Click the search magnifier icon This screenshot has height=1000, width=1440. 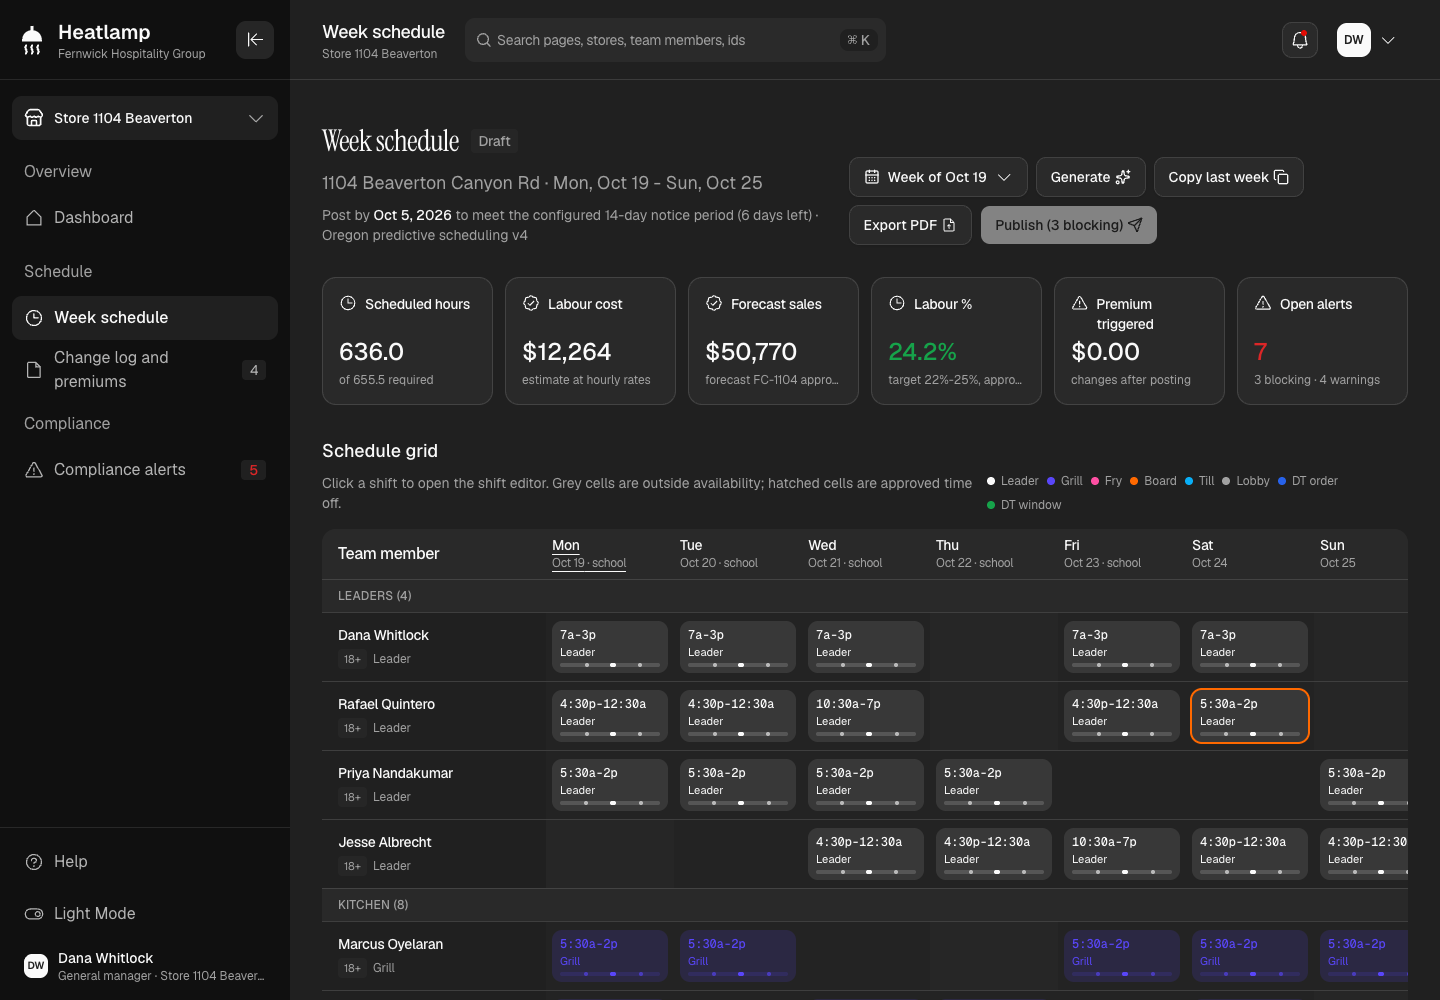tap(484, 40)
